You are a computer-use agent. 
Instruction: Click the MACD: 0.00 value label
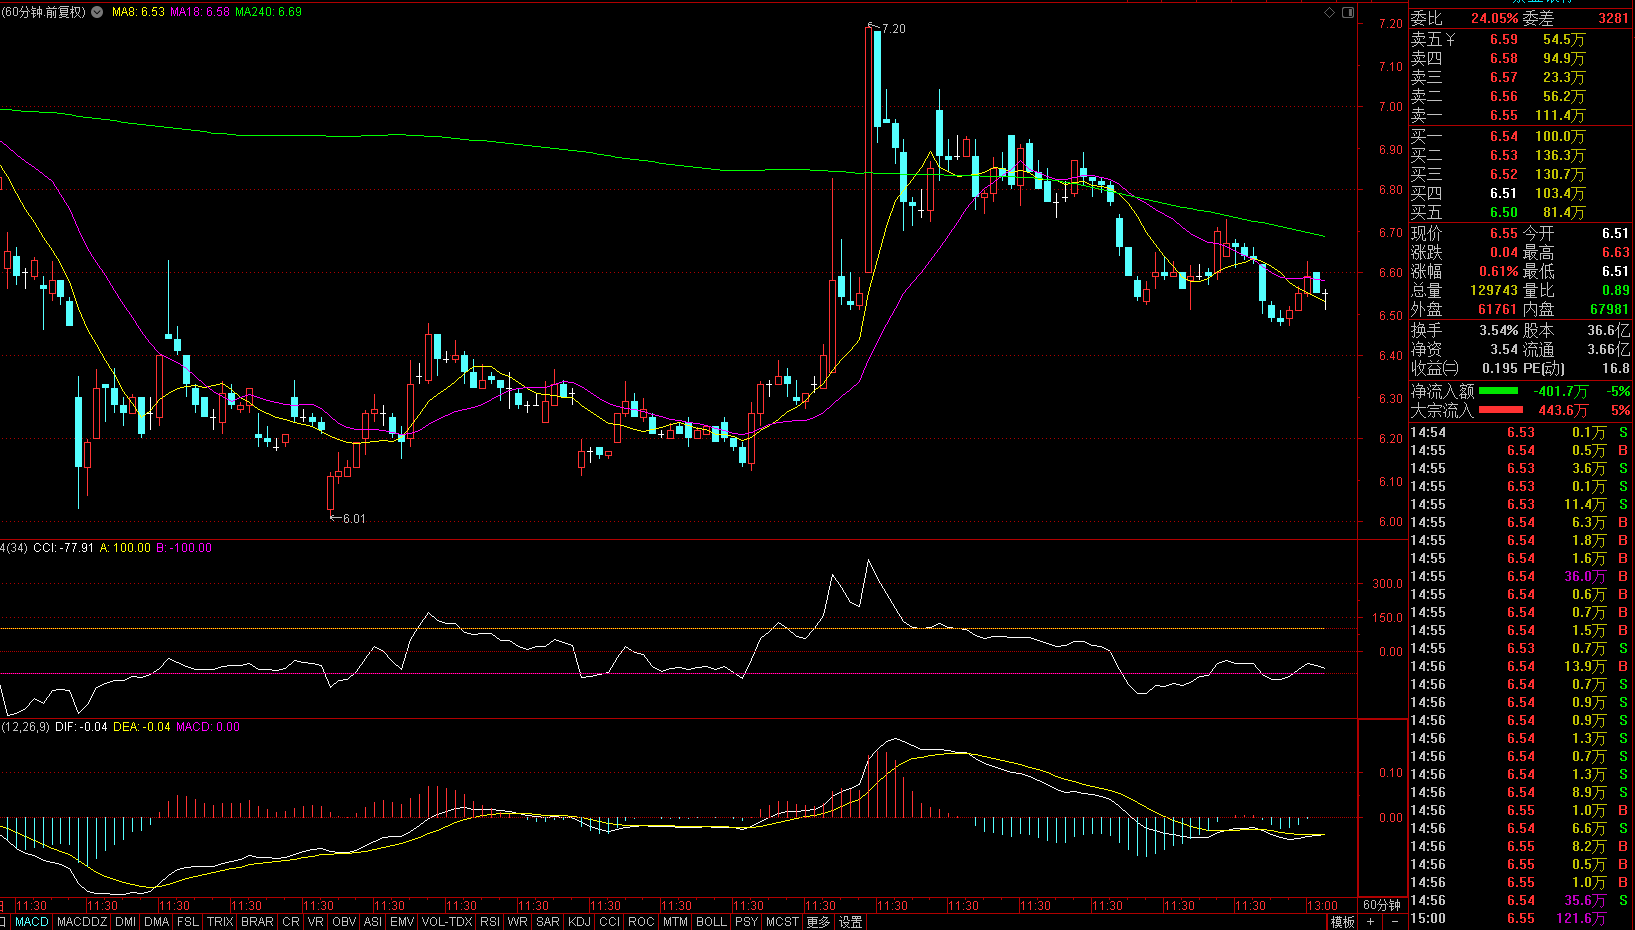point(208,727)
